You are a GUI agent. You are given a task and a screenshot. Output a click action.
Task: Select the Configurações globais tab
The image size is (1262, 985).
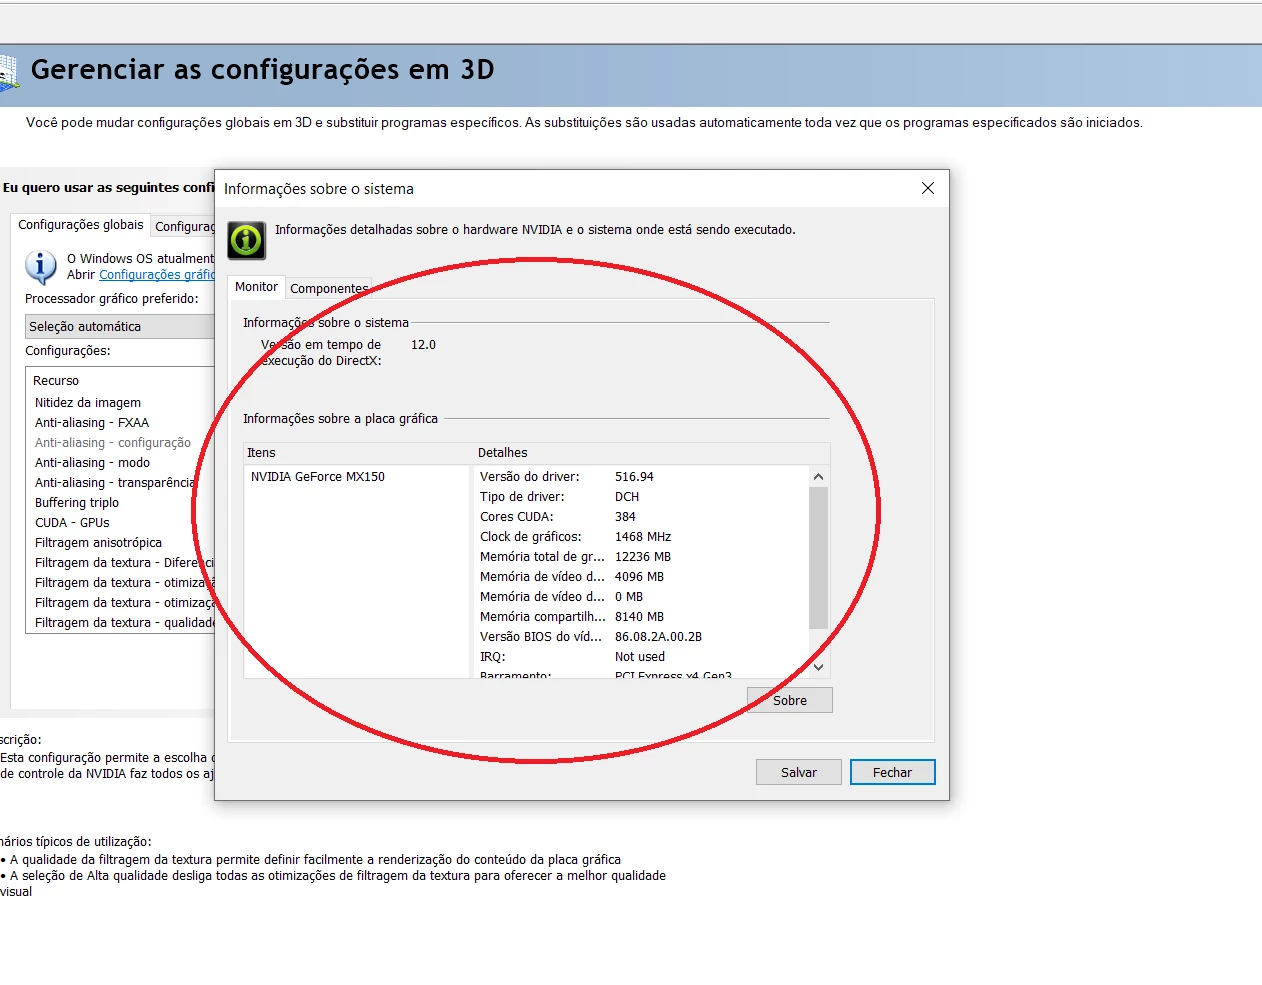(81, 225)
